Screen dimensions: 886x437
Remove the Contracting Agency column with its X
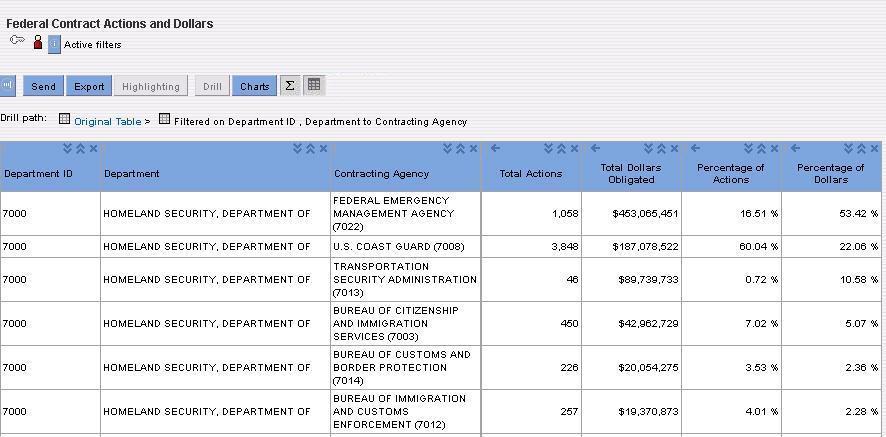click(474, 149)
